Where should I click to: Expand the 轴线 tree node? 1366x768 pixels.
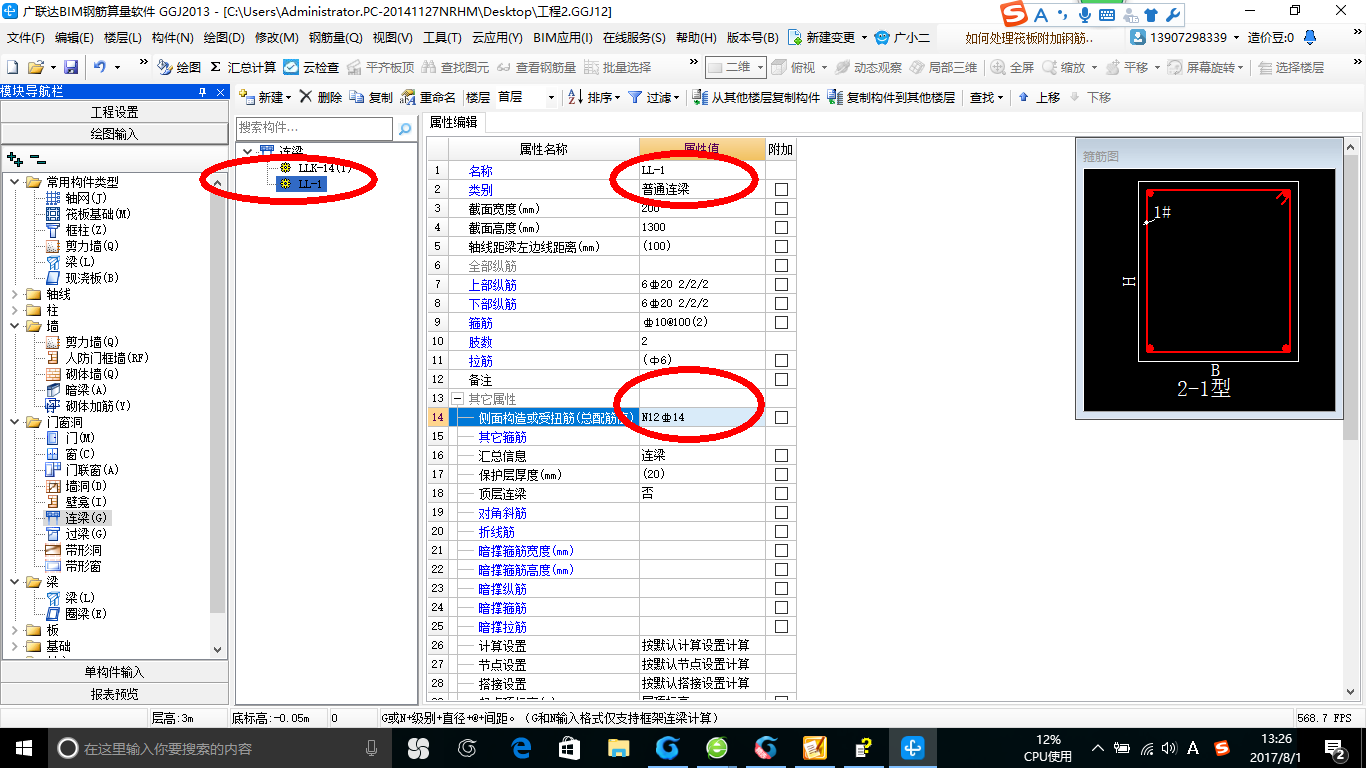[15, 294]
